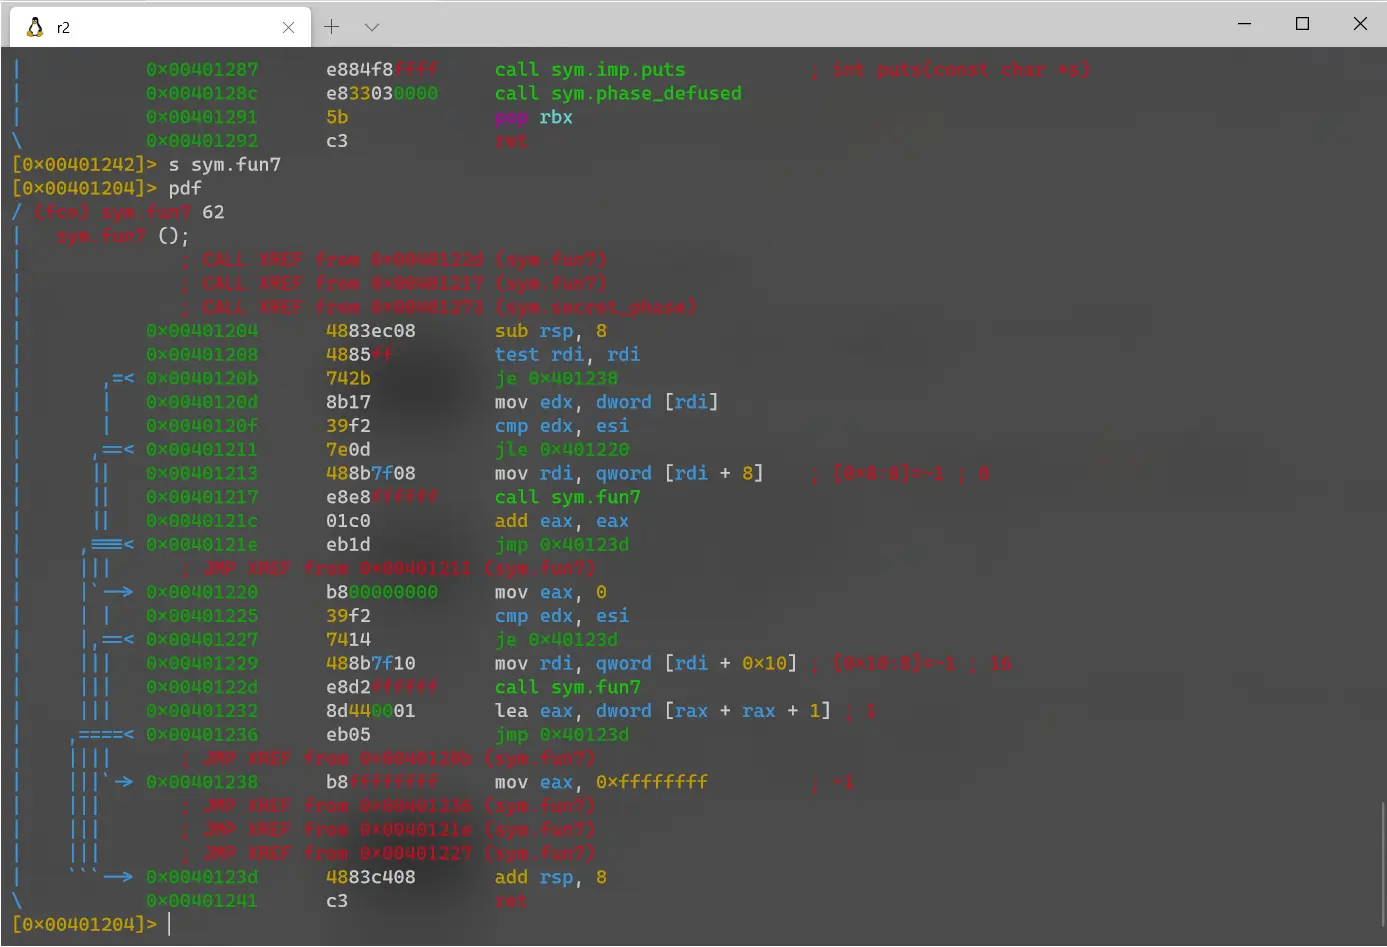Image resolution: width=1387 pixels, height=947 pixels.
Task: Click opcode b800000000
Action: tap(382, 592)
